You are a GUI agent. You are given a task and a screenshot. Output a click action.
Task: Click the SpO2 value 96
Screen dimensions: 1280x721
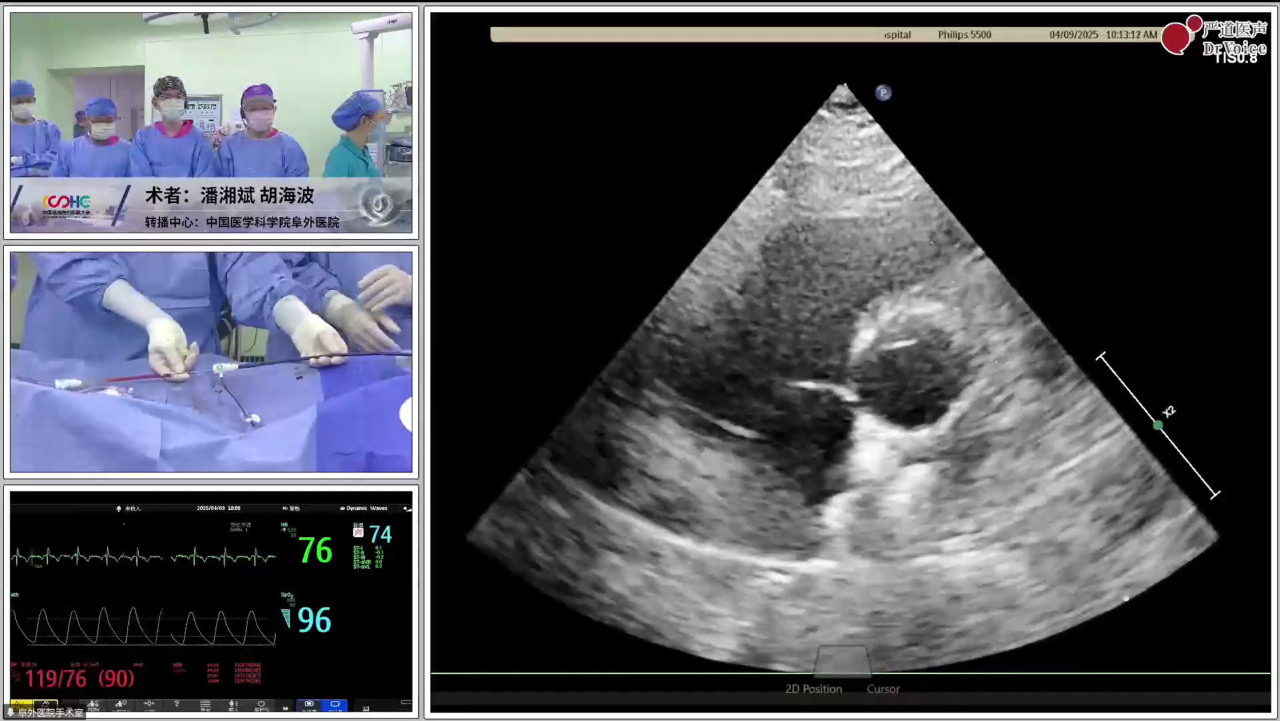[313, 620]
